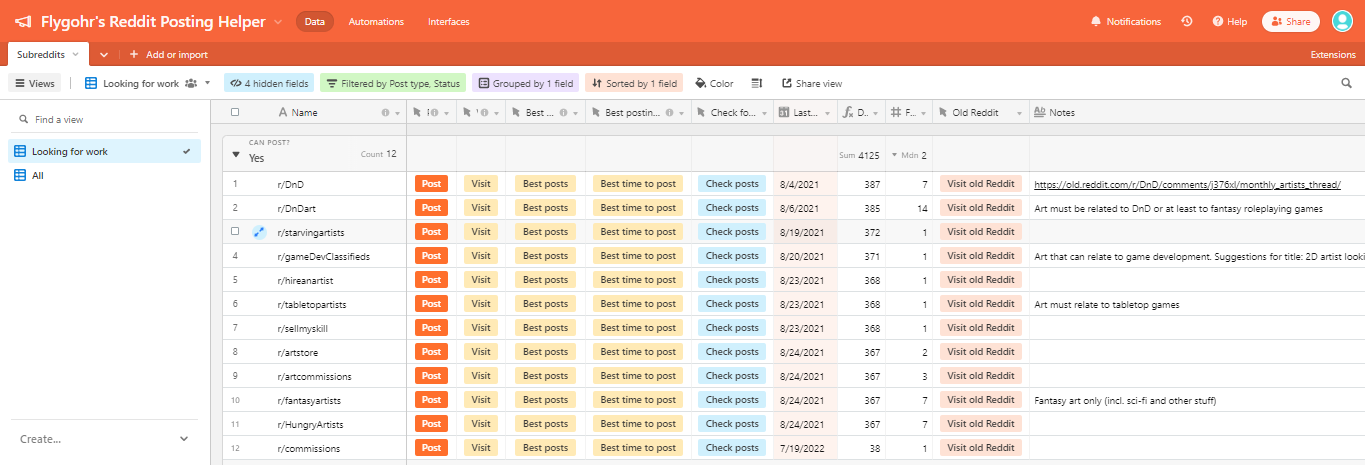Click 7/19/2022 date for r/commissions
The image size is (1365, 465).
pos(805,448)
